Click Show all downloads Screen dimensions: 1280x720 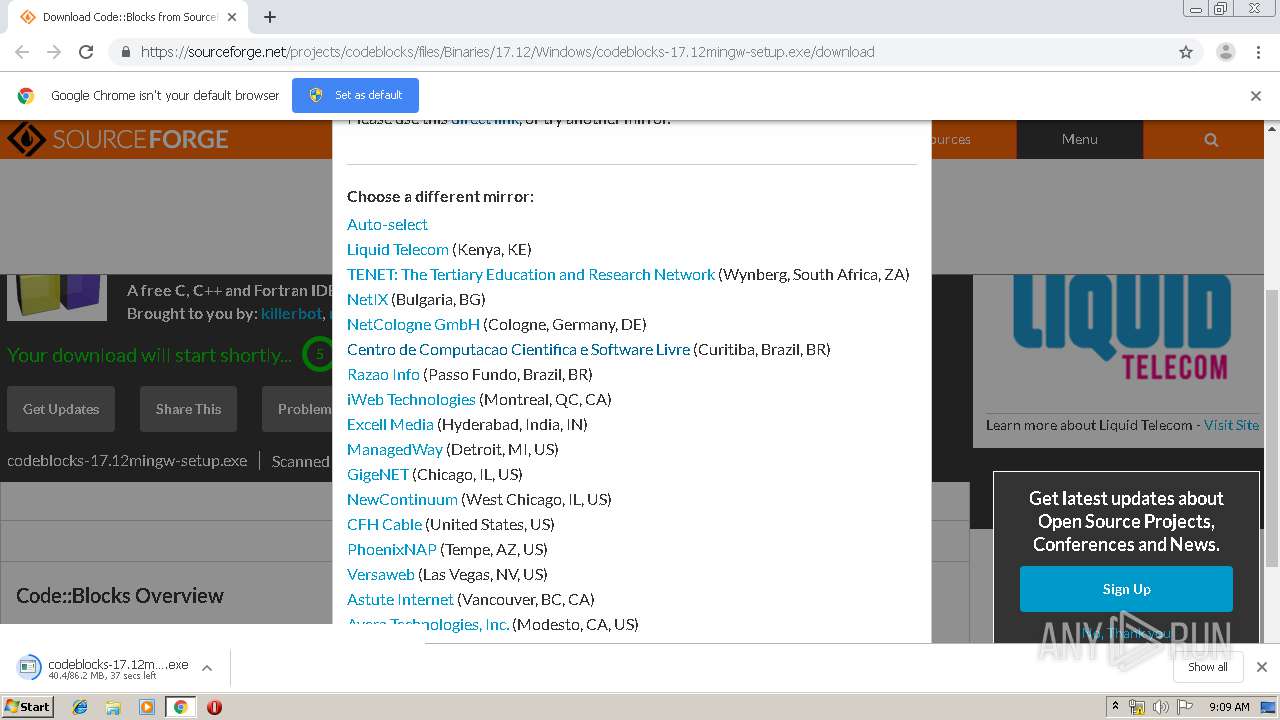(1207, 667)
